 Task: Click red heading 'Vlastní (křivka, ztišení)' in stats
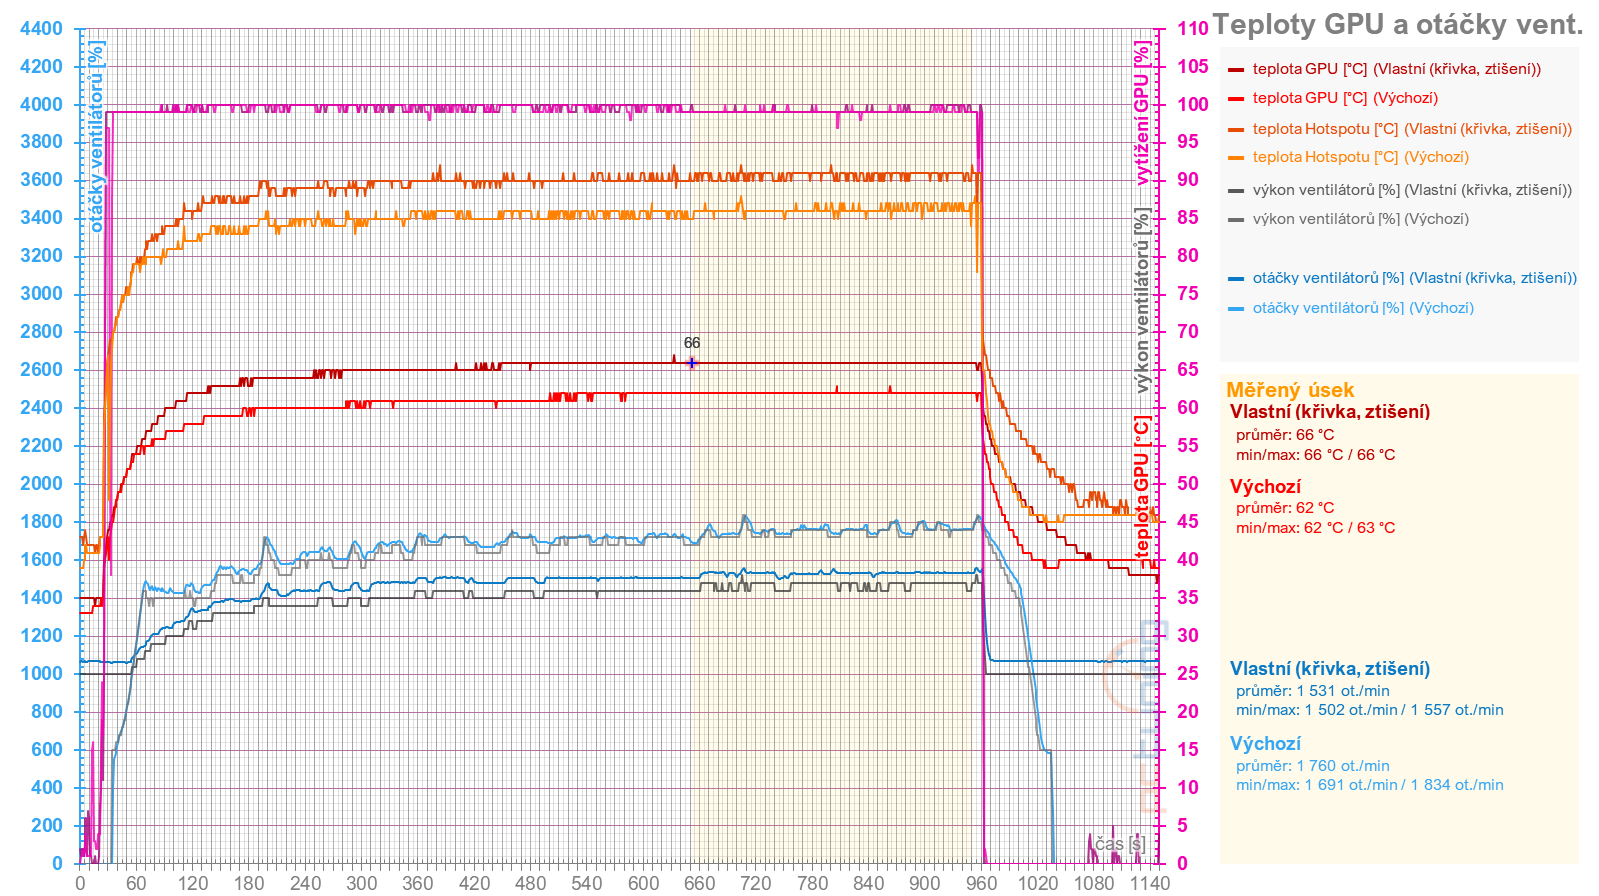[1330, 412]
